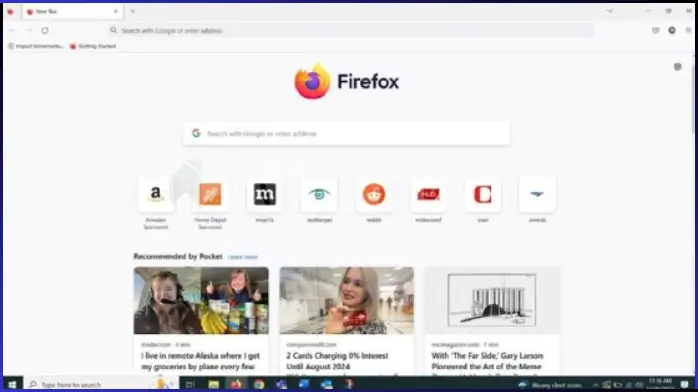Open the red HUD logo shortcut tile
The height and width of the screenshot is (392, 698).
click(428, 194)
